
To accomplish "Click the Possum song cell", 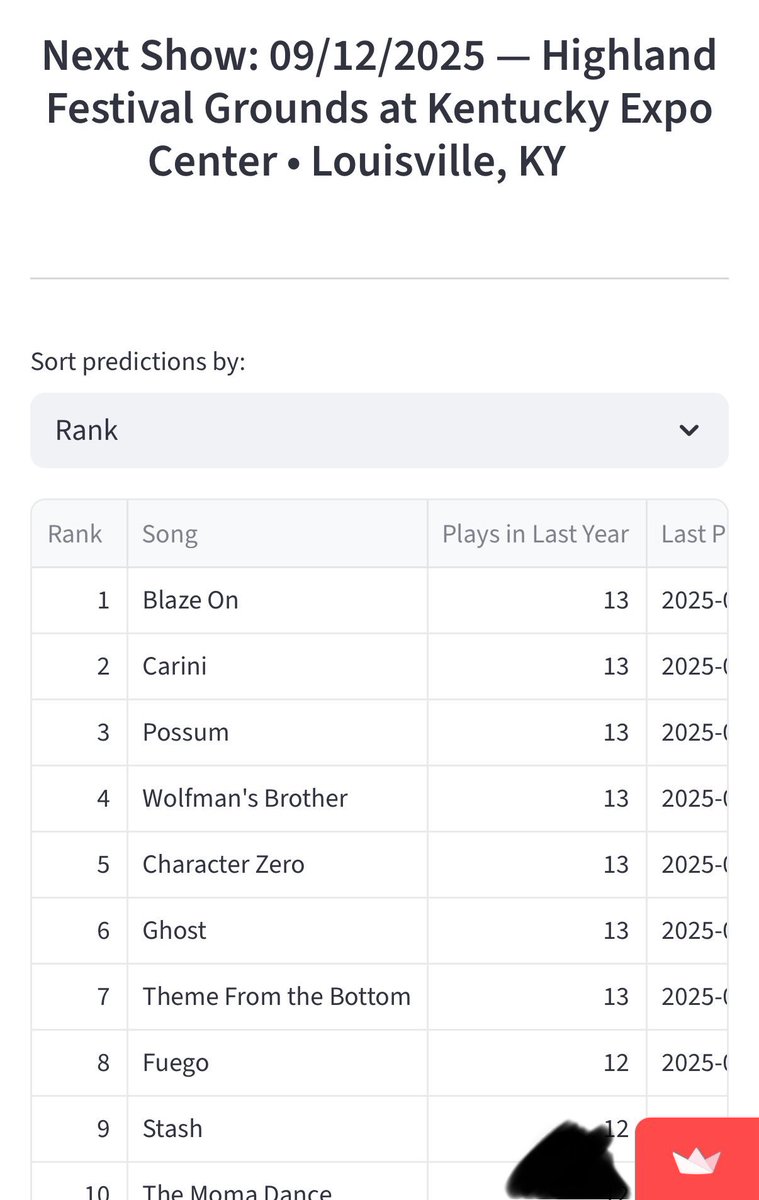I will click(x=186, y=732).
